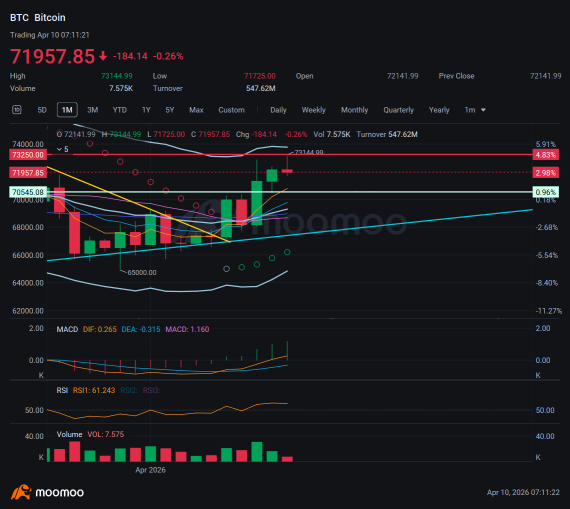Click the RSI1: 61.243 value
Screen dimensions: 570x509
click(x=94, y=390)
